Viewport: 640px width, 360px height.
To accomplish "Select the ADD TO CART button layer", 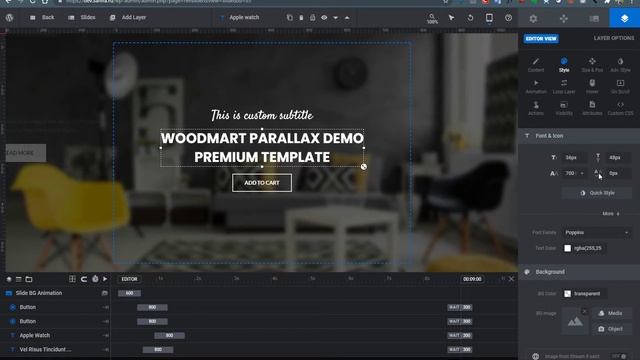I will coord(262,183).
